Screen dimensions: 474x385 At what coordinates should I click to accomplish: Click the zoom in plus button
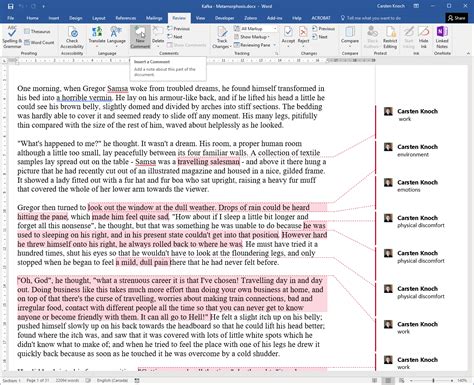pos(452,380)
